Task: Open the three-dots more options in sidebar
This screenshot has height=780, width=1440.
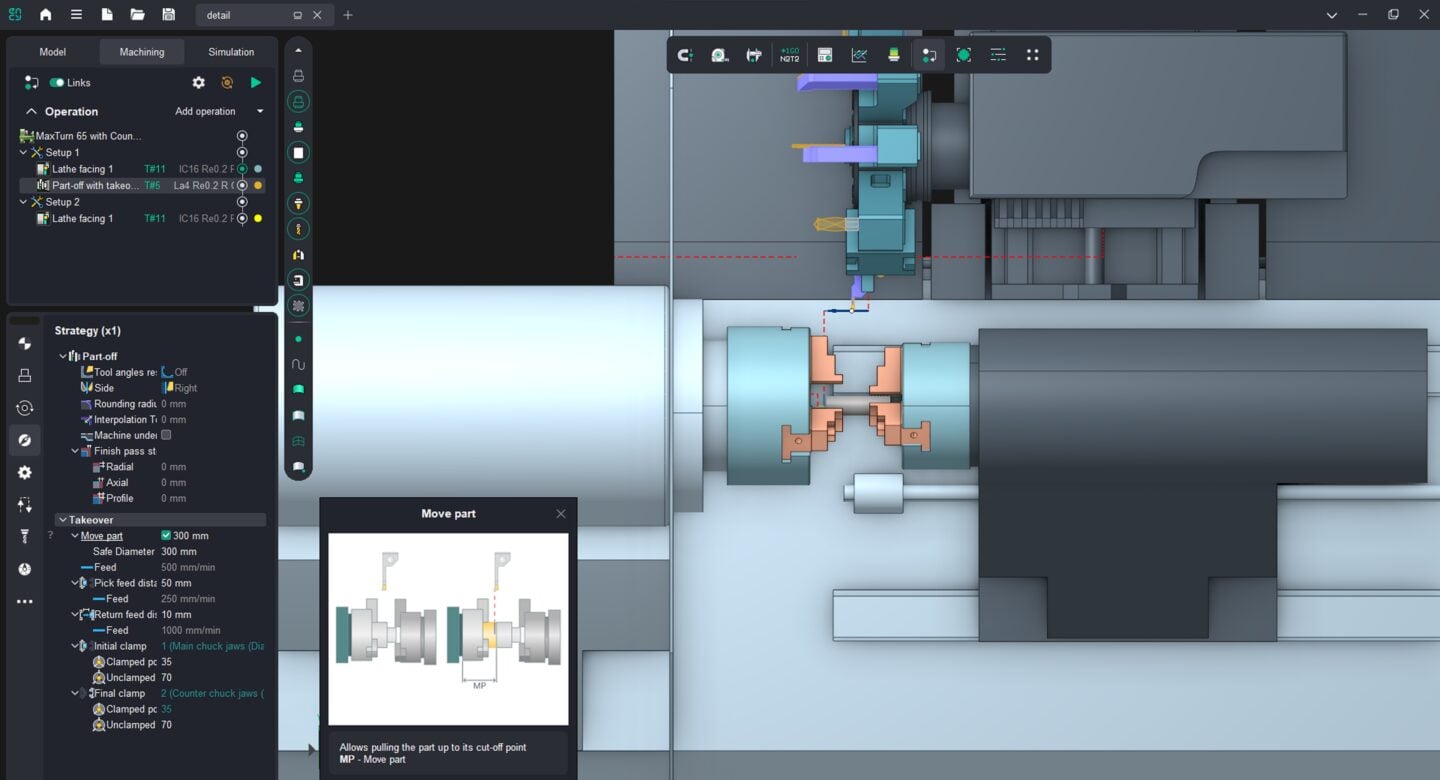Action: (25, 602)
